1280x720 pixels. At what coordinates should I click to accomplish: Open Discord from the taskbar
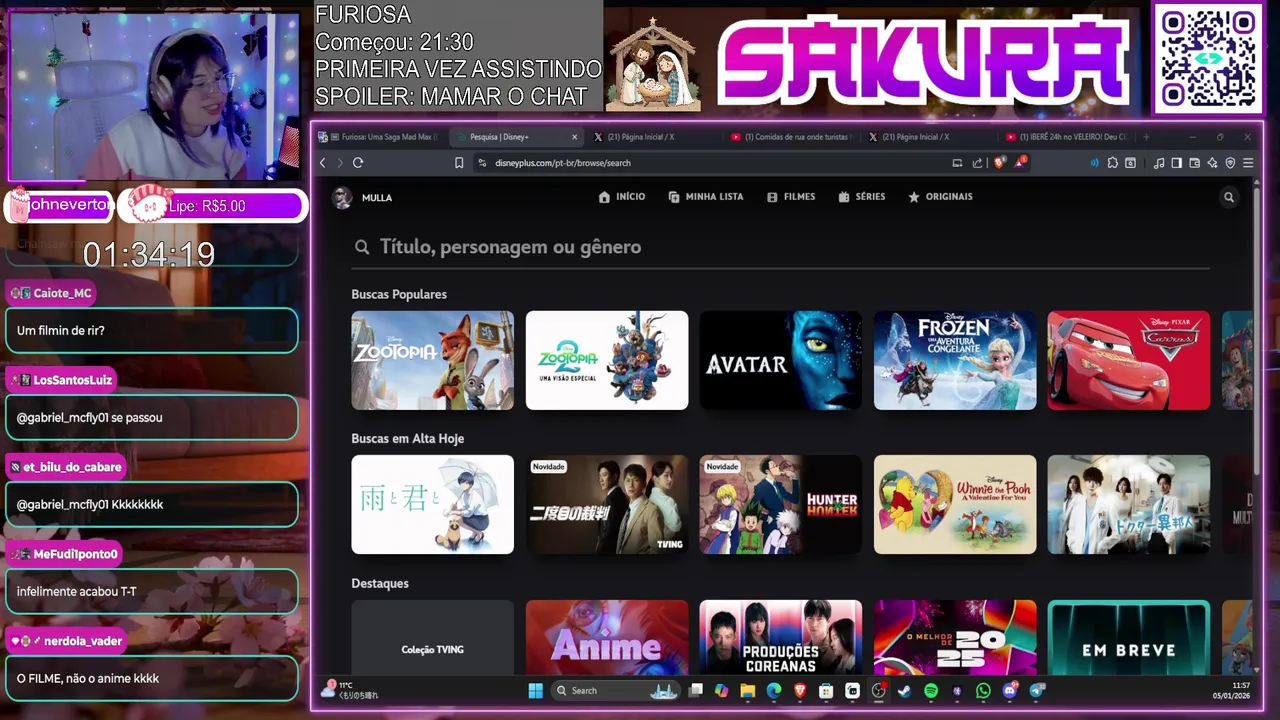click(1009, 690)
